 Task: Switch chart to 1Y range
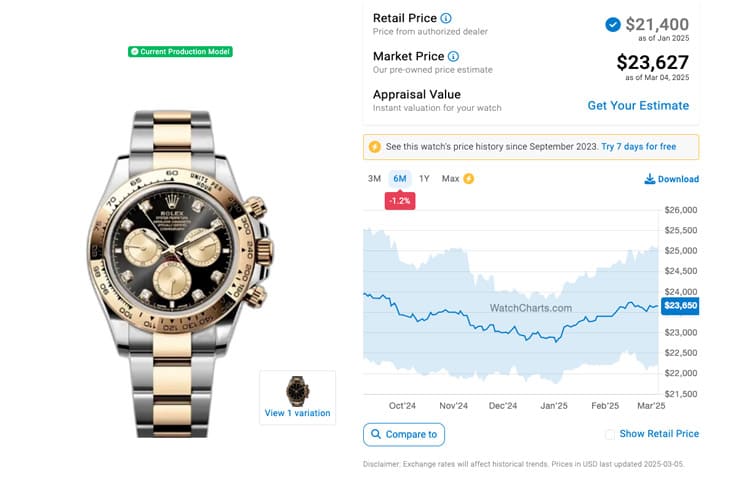pyautogui.click(x=424, y=179)
